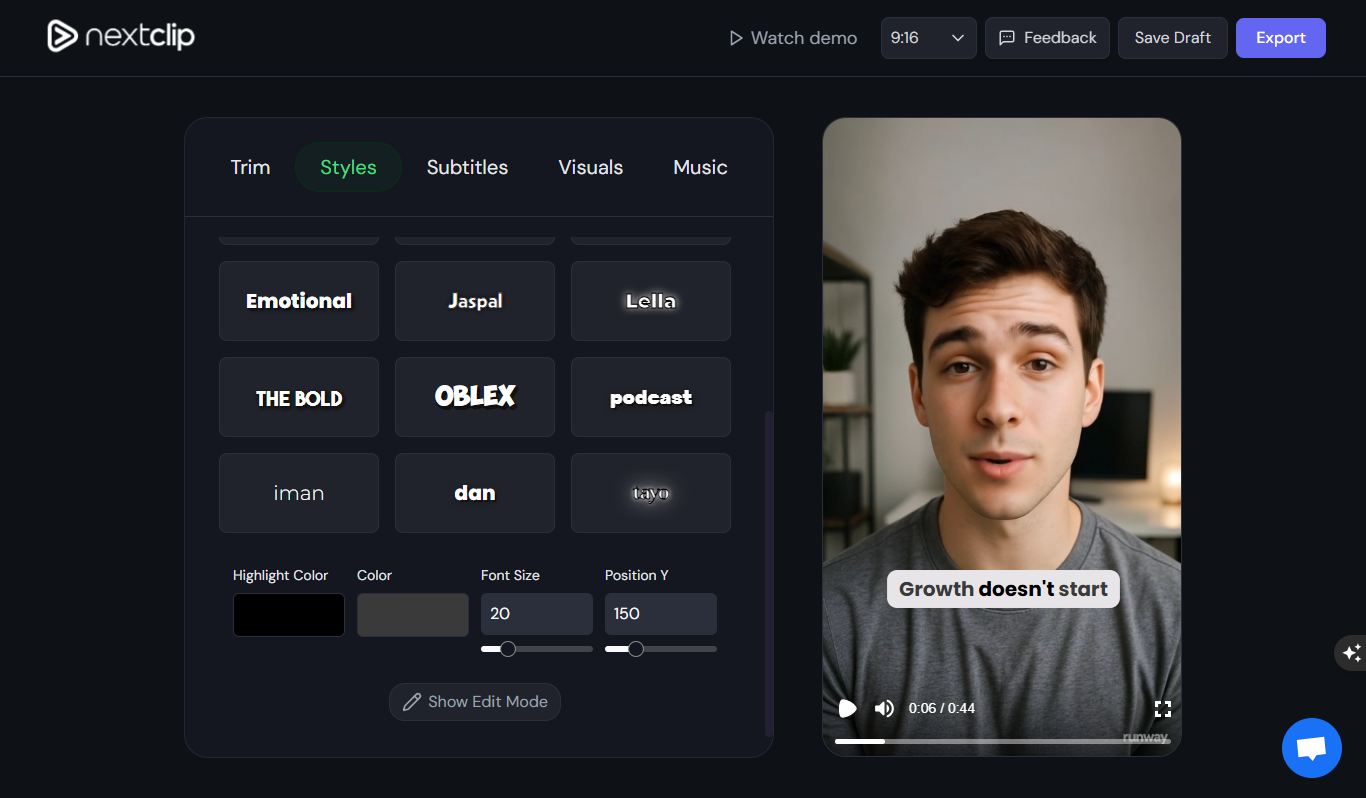
Task: Open the chat support widget
Action: pyautogui.click(x=1311, y=748)
